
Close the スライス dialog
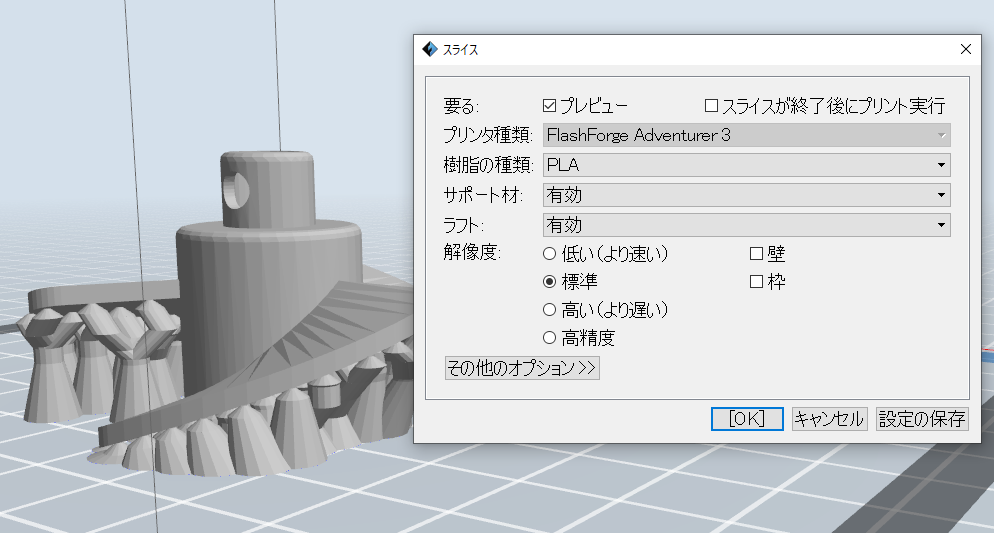tap(965, 49)
